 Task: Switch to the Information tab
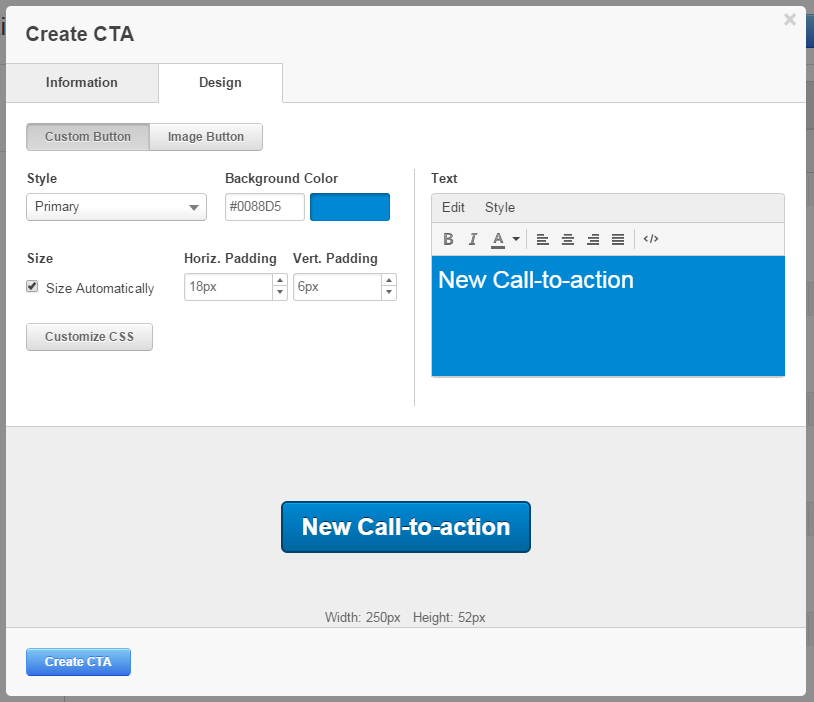click(x=82, y=83)
